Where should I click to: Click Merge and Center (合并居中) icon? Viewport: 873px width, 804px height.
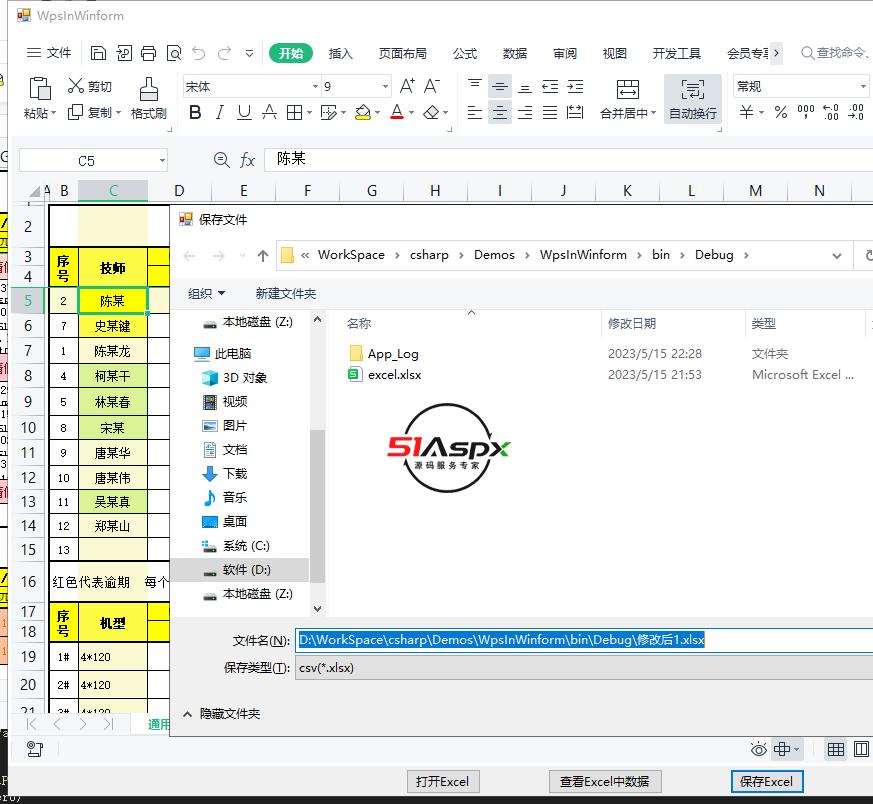click(627, 89)
